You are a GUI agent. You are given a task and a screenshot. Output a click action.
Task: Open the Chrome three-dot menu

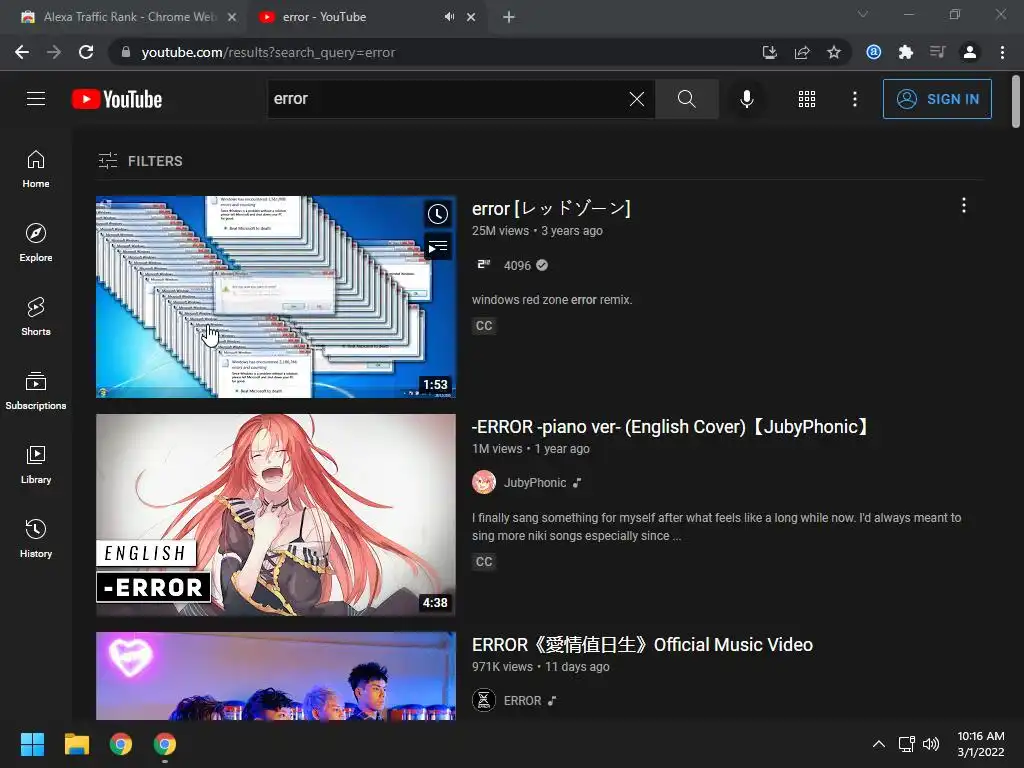(x=1002, y=52)
